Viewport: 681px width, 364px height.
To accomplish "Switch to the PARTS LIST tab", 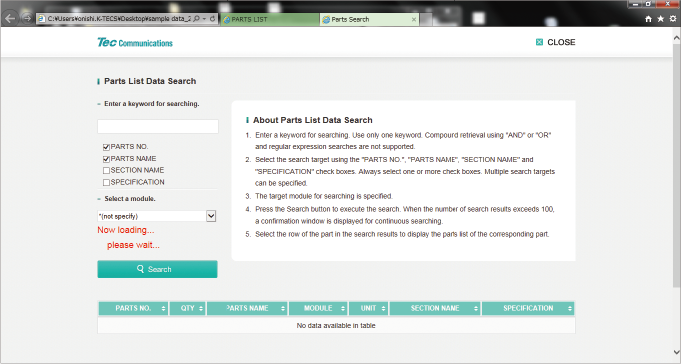I will point(269,20).
